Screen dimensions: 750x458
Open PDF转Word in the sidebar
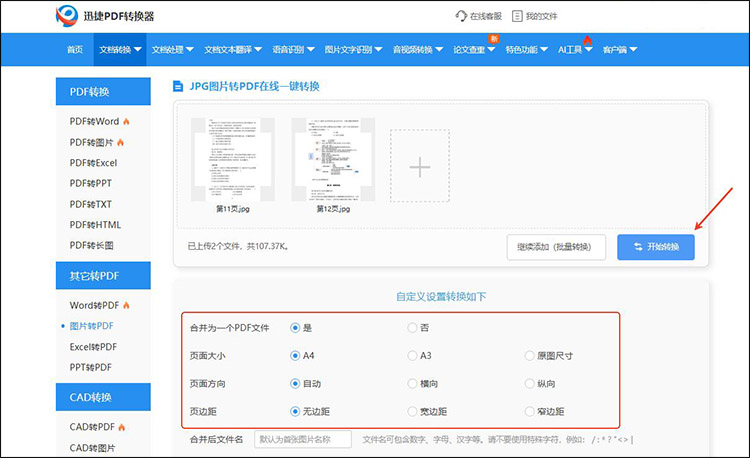coord(94,121)
